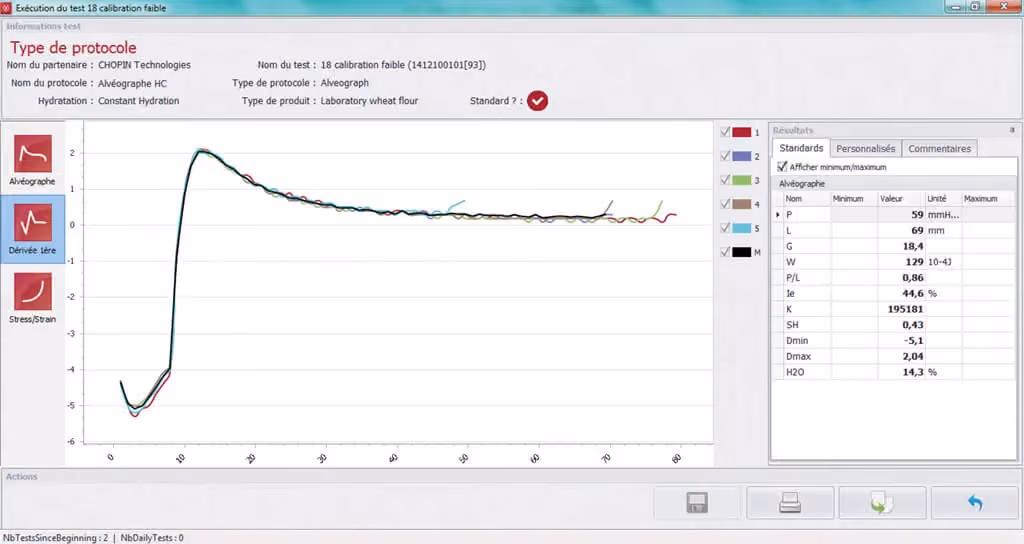This screenshot has height=544, width=1024.
Task: Toggle checkbox for curve 2
Action: coord(725,156)
